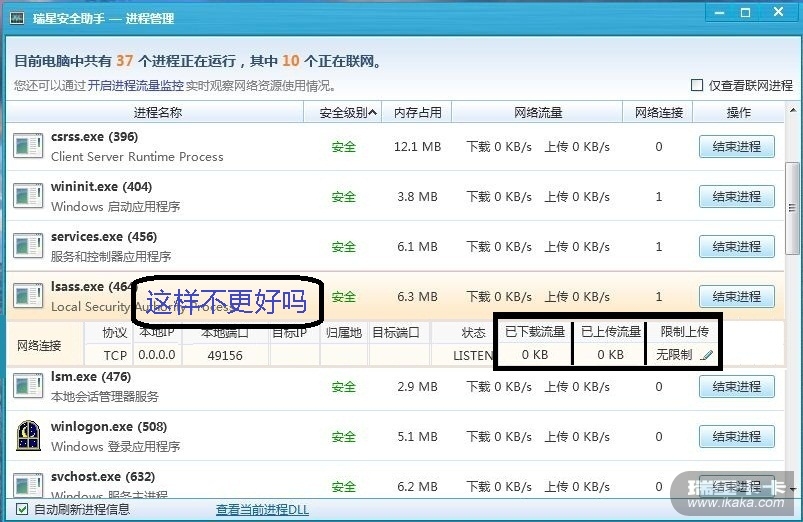The height and width of the screenshot is (522, 803).
Task: End the csrss.exe process
Action: pyautogui.click(x=736, y=147)
